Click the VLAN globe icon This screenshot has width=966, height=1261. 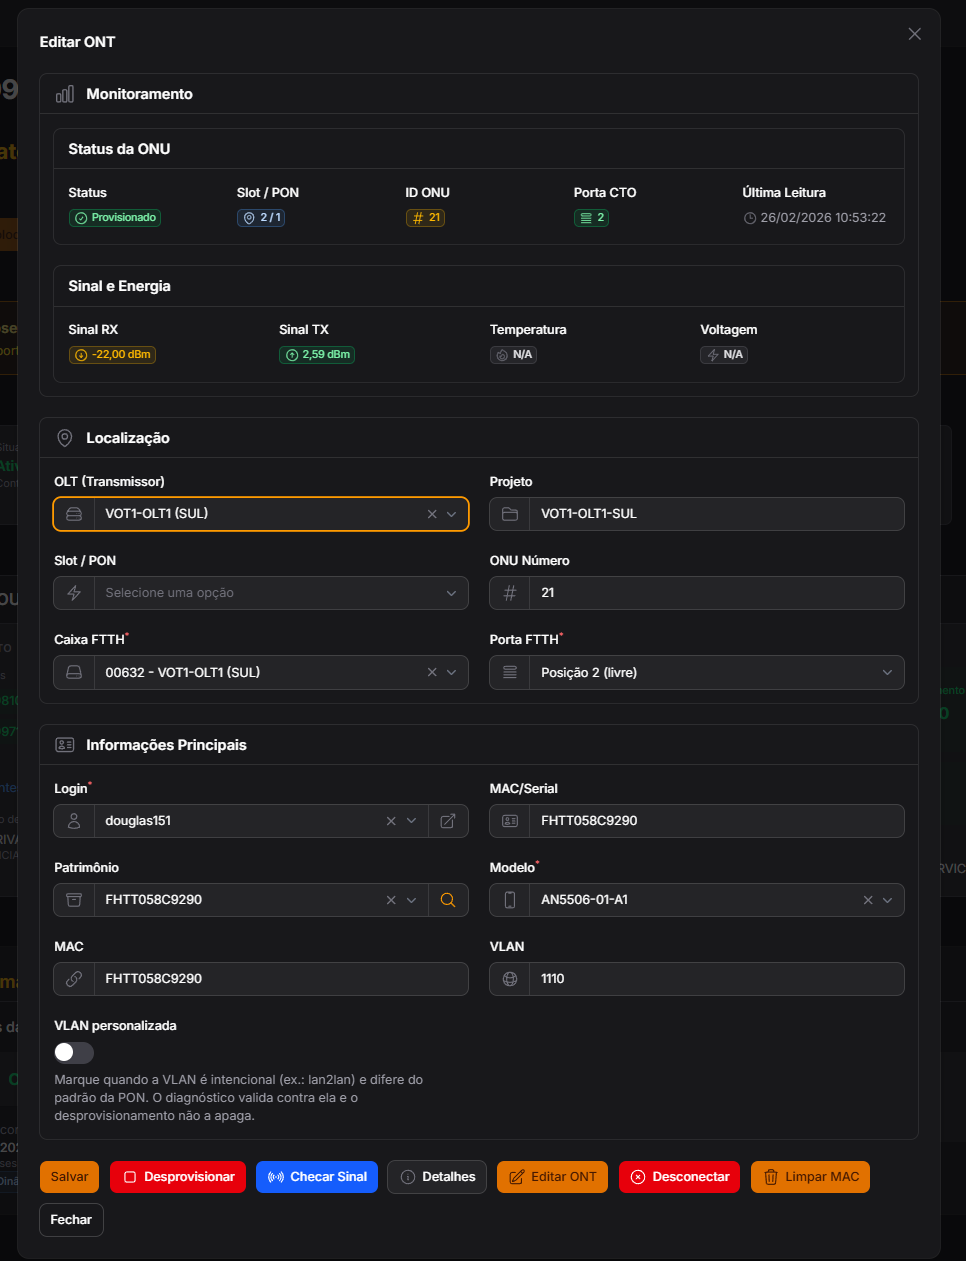pyautogui.click(x=510, y=979)
